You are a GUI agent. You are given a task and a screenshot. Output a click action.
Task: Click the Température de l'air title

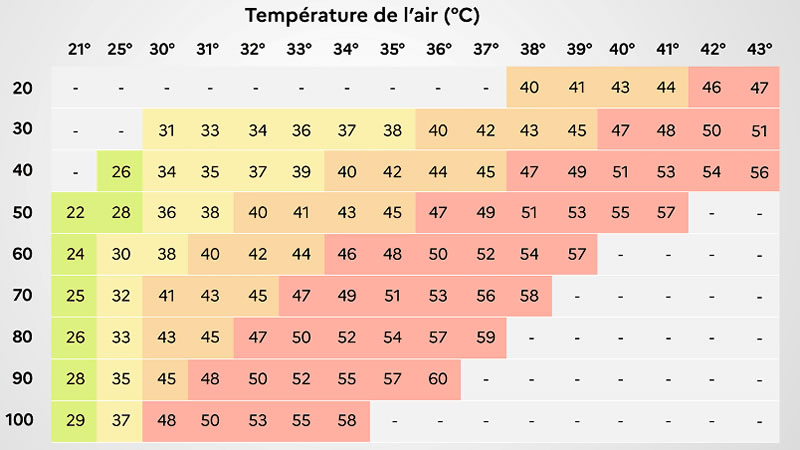pos(362,15)
